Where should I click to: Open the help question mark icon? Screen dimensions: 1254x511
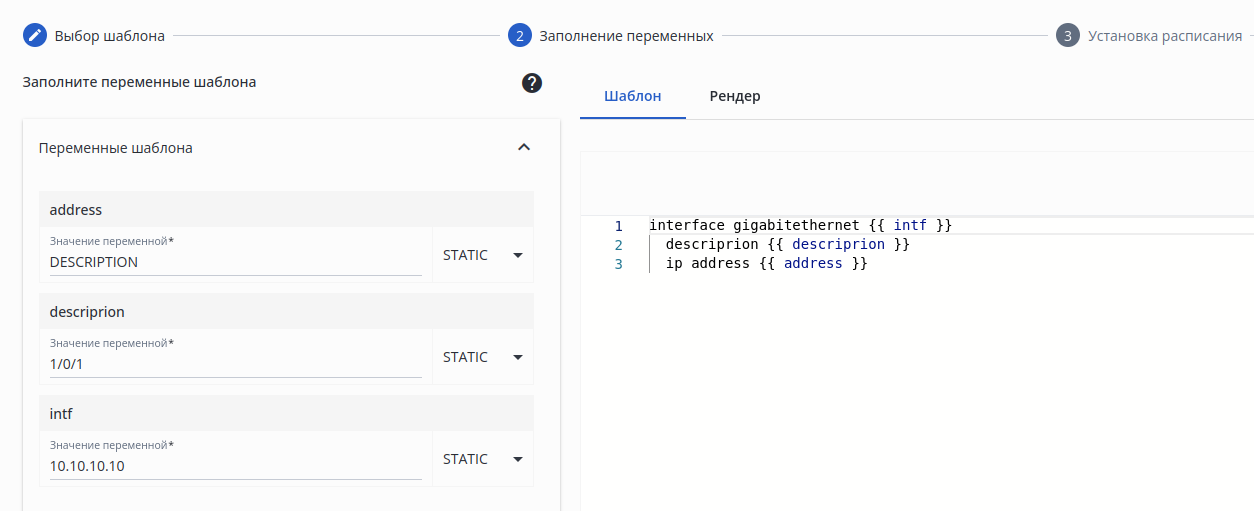point(532,83)
